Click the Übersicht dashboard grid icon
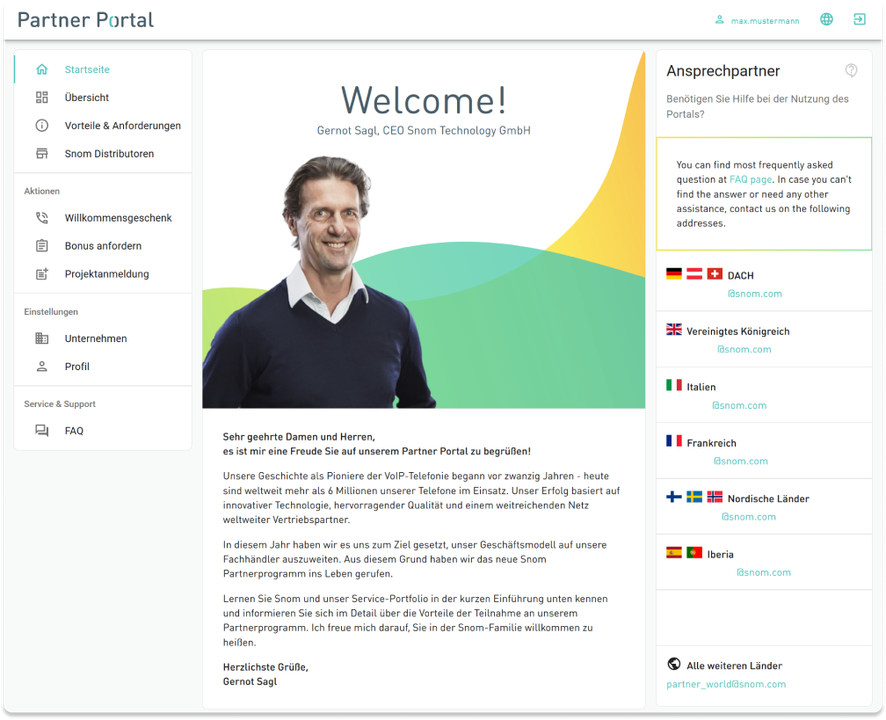The width and height of the screenshot is (886, 720). (42, 98)
